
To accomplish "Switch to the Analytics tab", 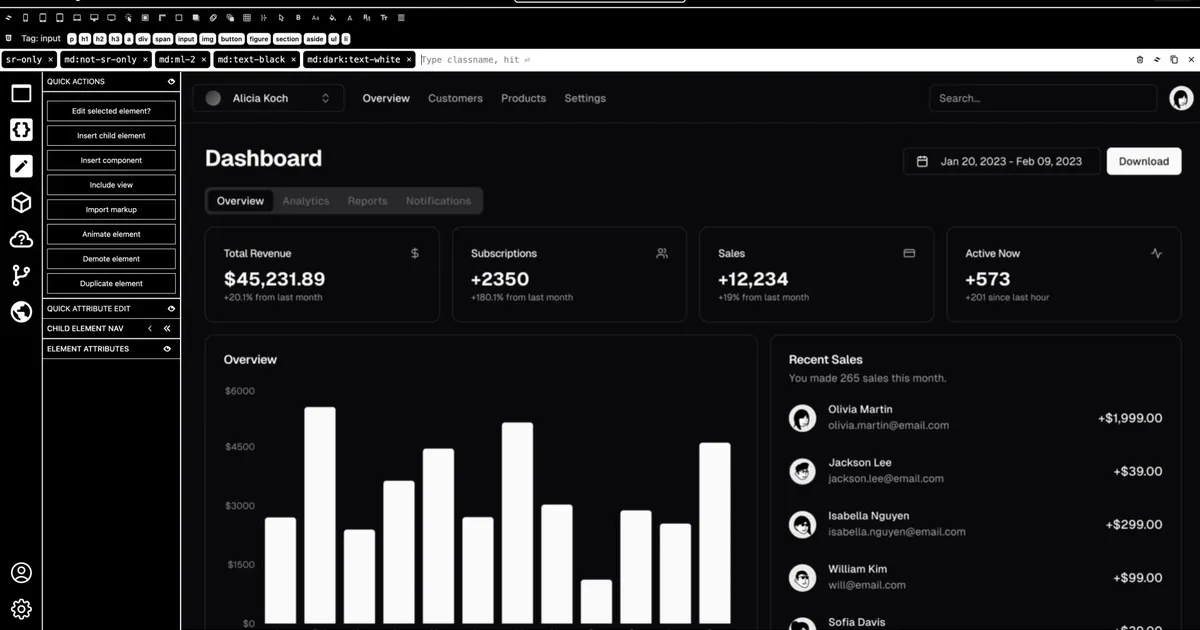I will (x=306, y=201).
